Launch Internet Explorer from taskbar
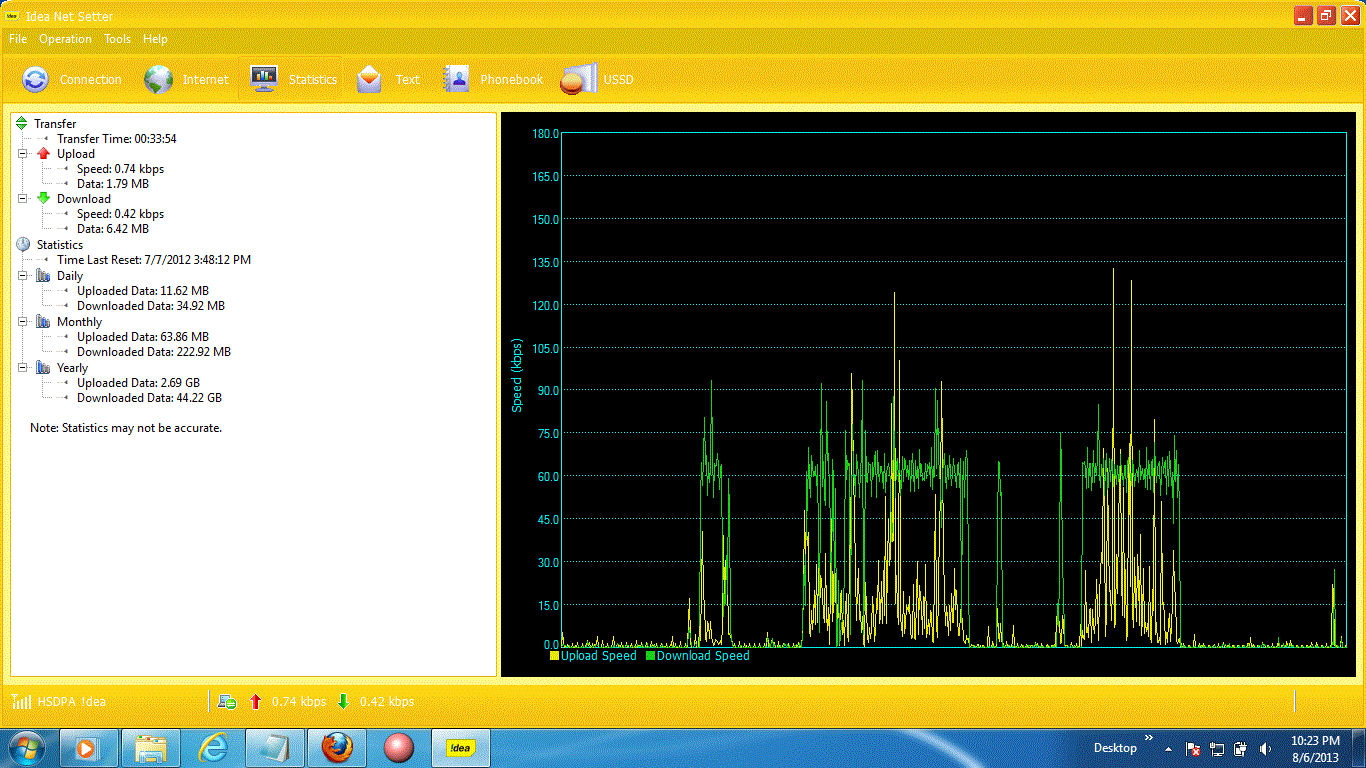1366x768 pixels. 213,748
